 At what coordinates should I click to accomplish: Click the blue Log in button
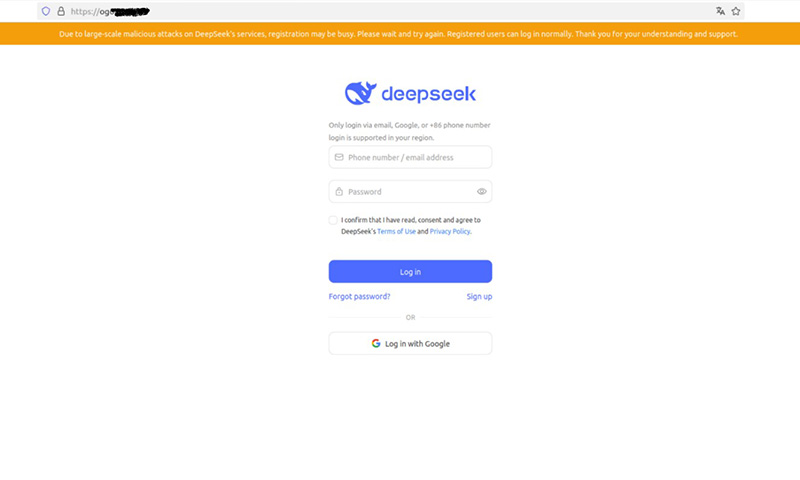(x=410, y=271)
